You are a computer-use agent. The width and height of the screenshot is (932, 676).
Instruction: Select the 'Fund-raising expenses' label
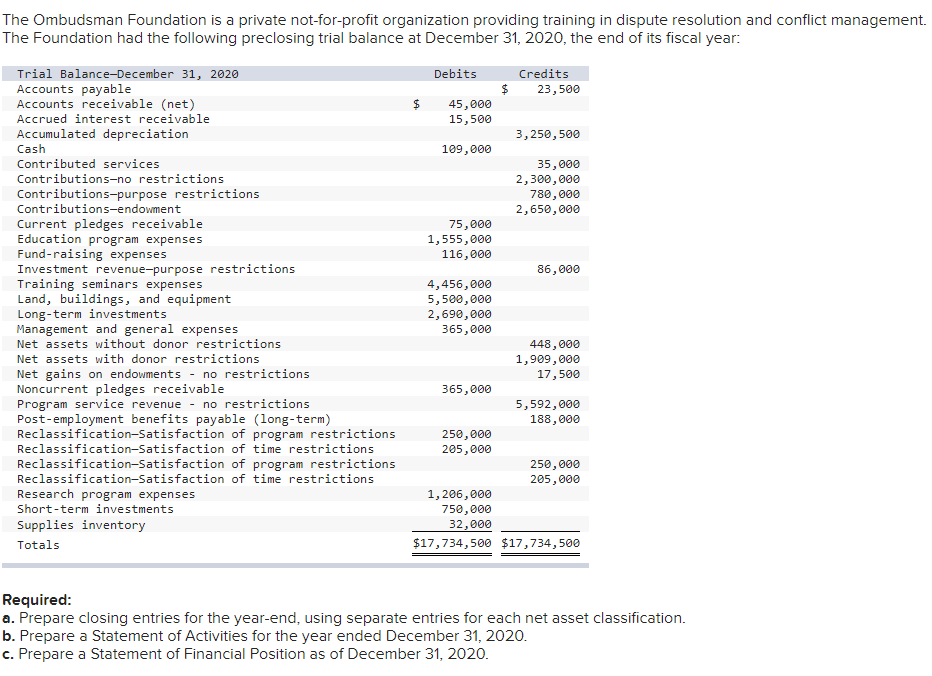coord(92,254)
